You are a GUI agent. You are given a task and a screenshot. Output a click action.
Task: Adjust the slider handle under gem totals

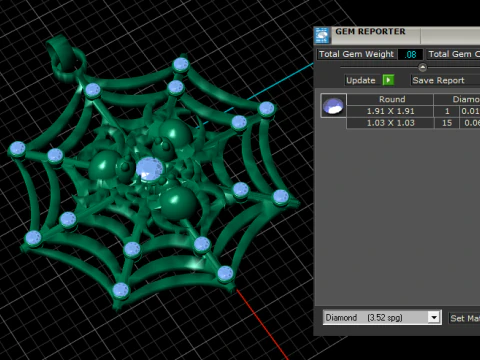click(422, 68)
